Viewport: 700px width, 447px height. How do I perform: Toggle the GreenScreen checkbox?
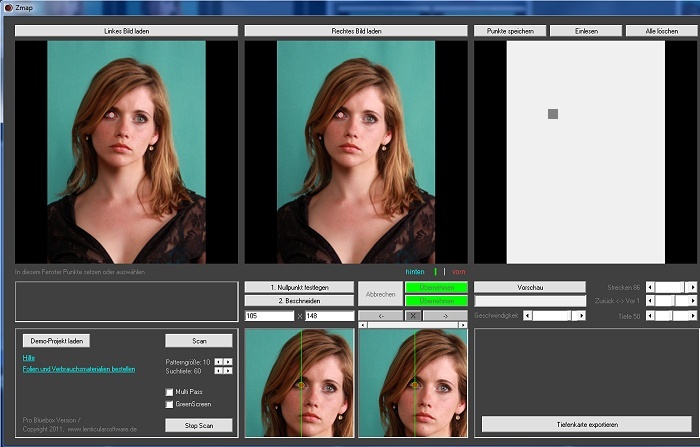point(169,404)
